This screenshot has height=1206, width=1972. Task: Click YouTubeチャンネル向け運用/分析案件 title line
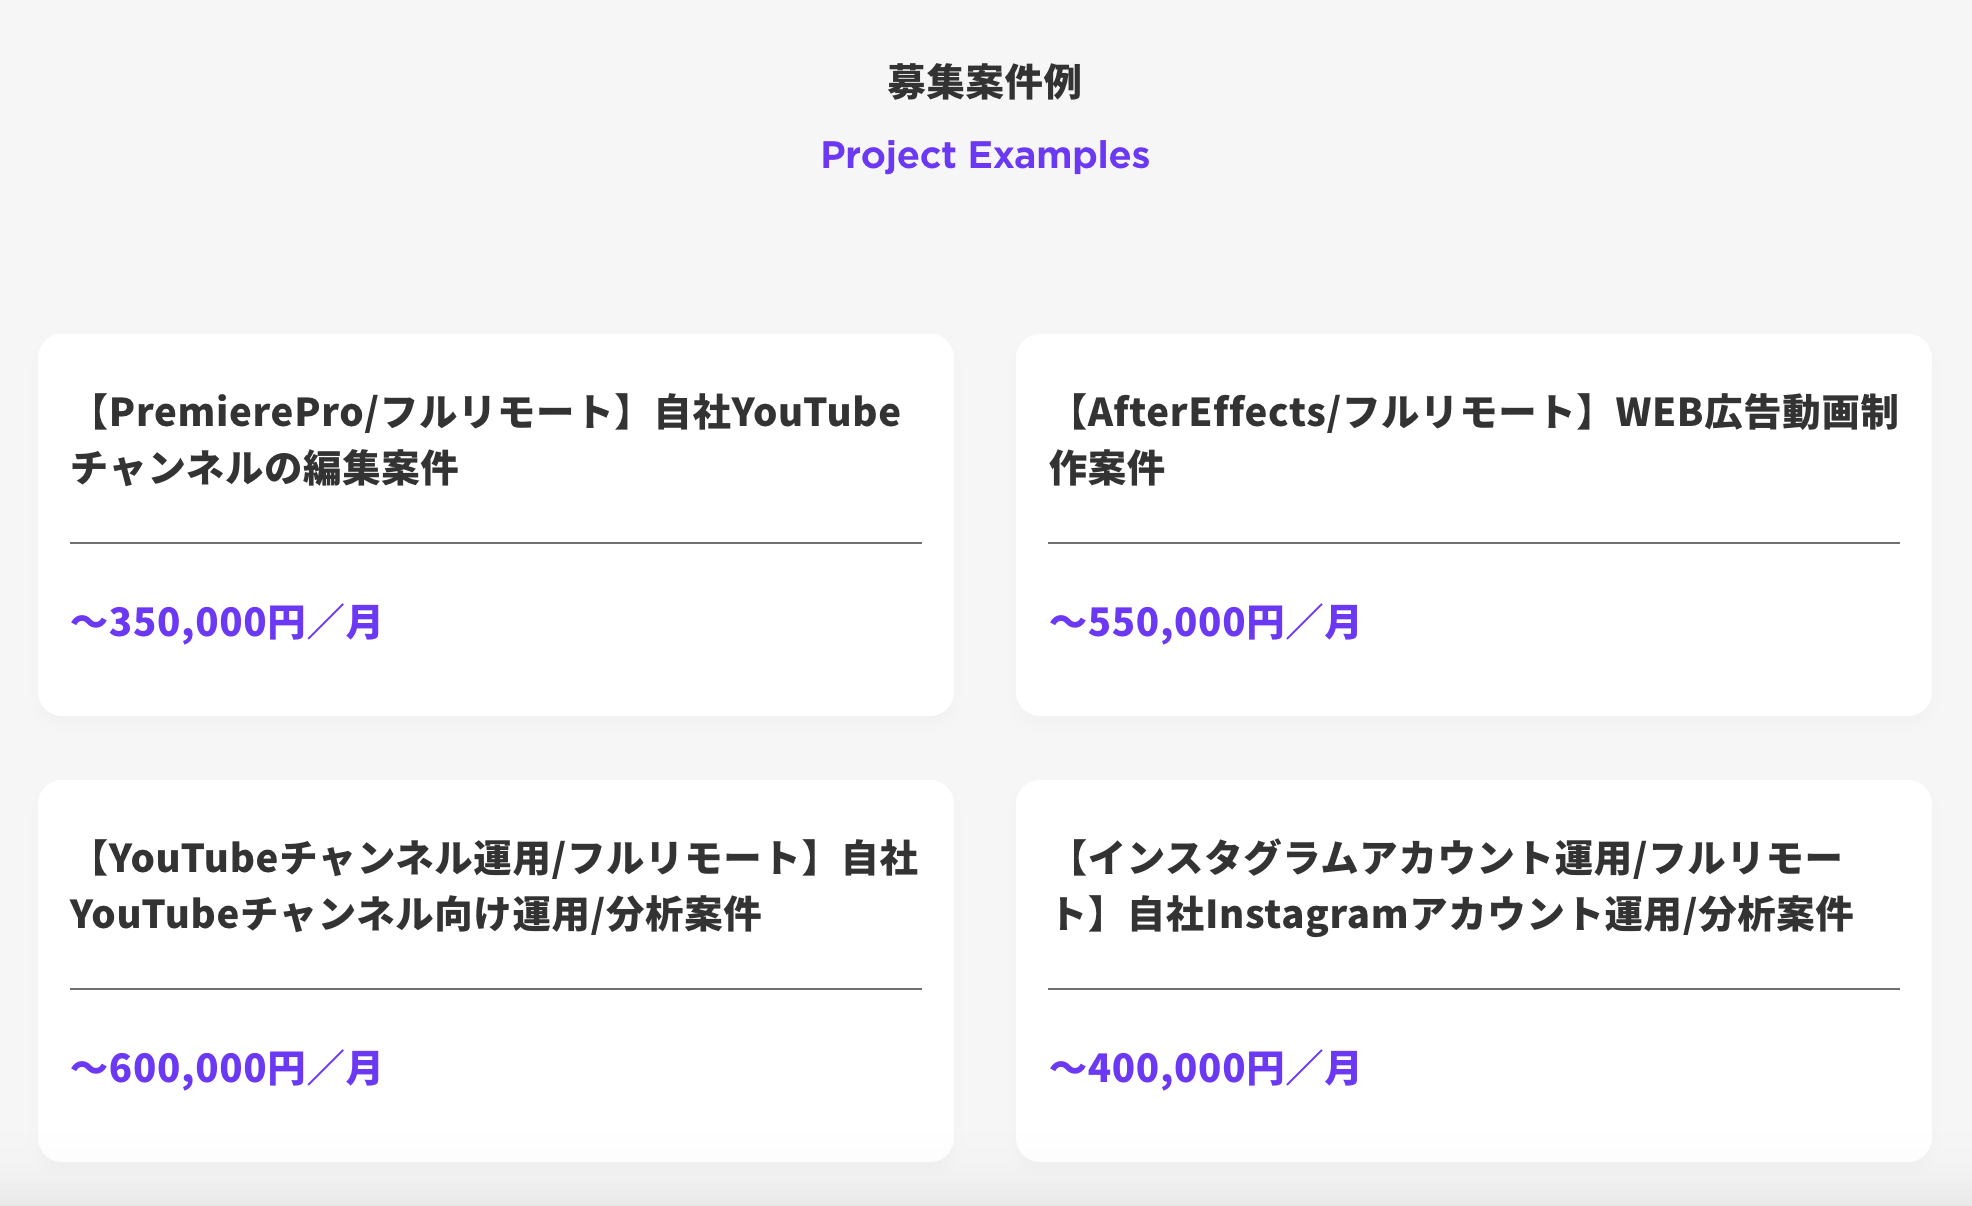(416, 914)
